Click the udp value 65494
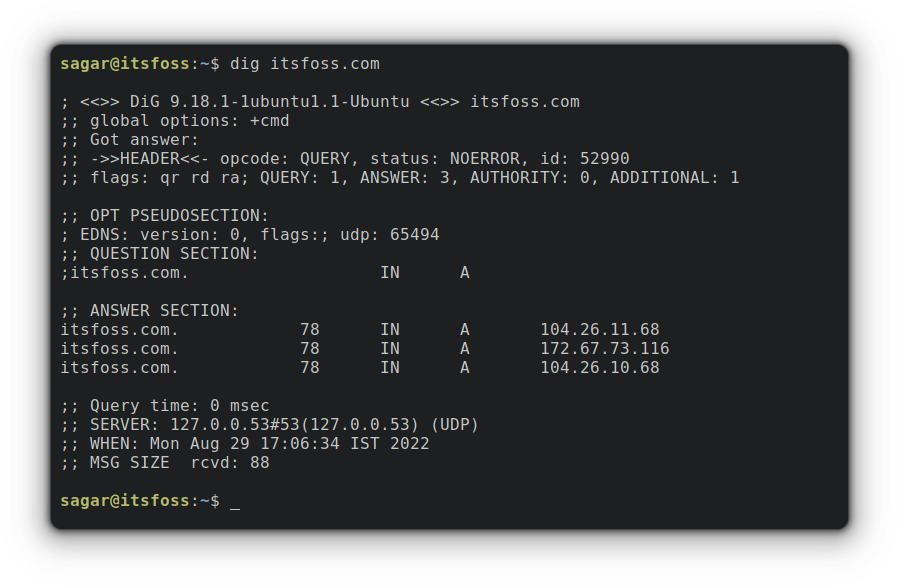Viewport: 900px width, 587px height. [414, 235]
